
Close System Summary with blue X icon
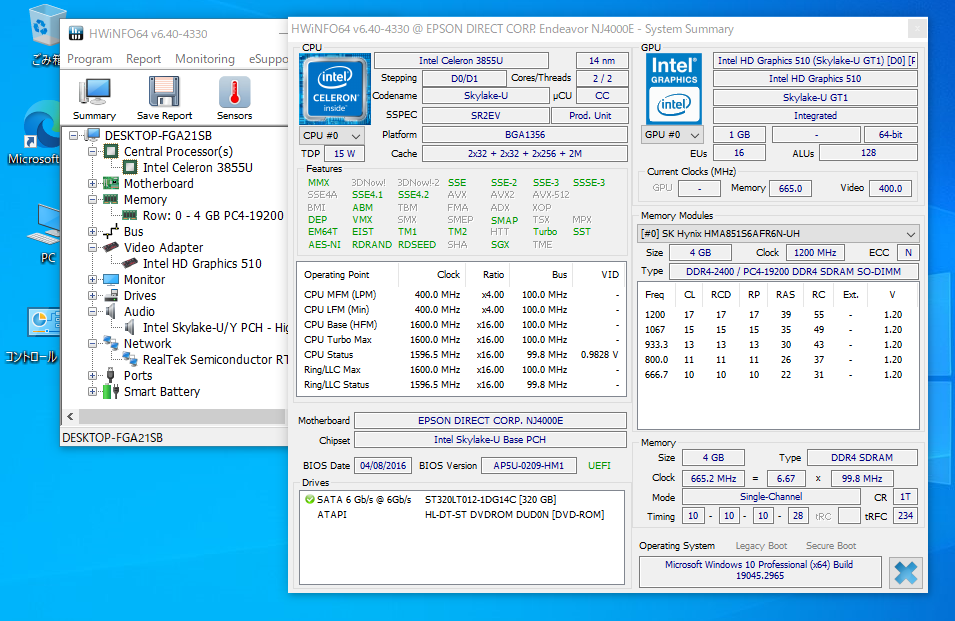click(906, 573)
